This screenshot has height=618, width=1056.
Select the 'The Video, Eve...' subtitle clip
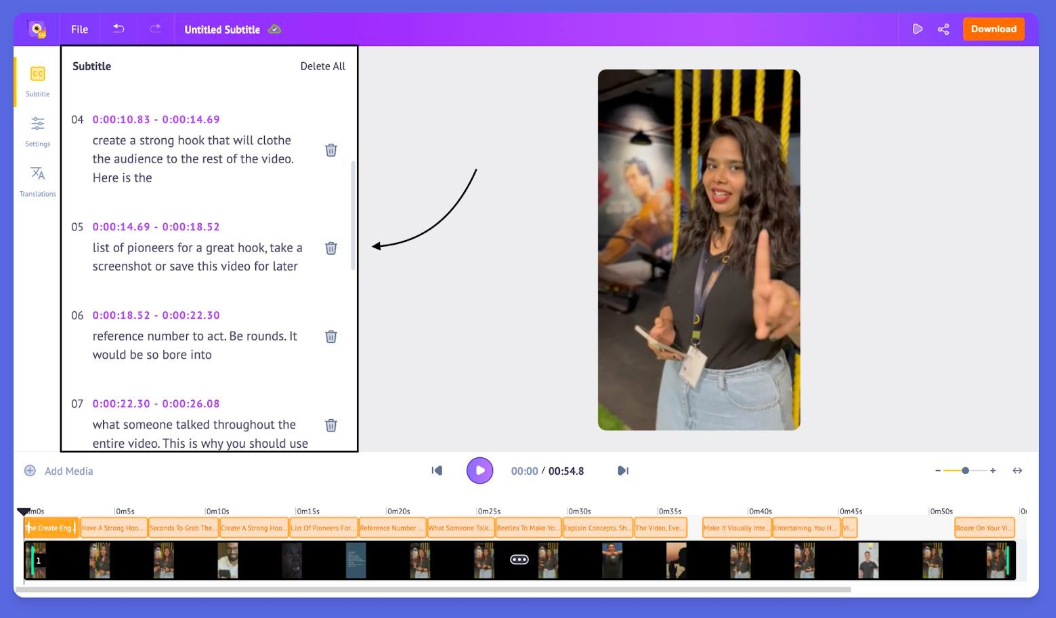[x=660, y=528]
